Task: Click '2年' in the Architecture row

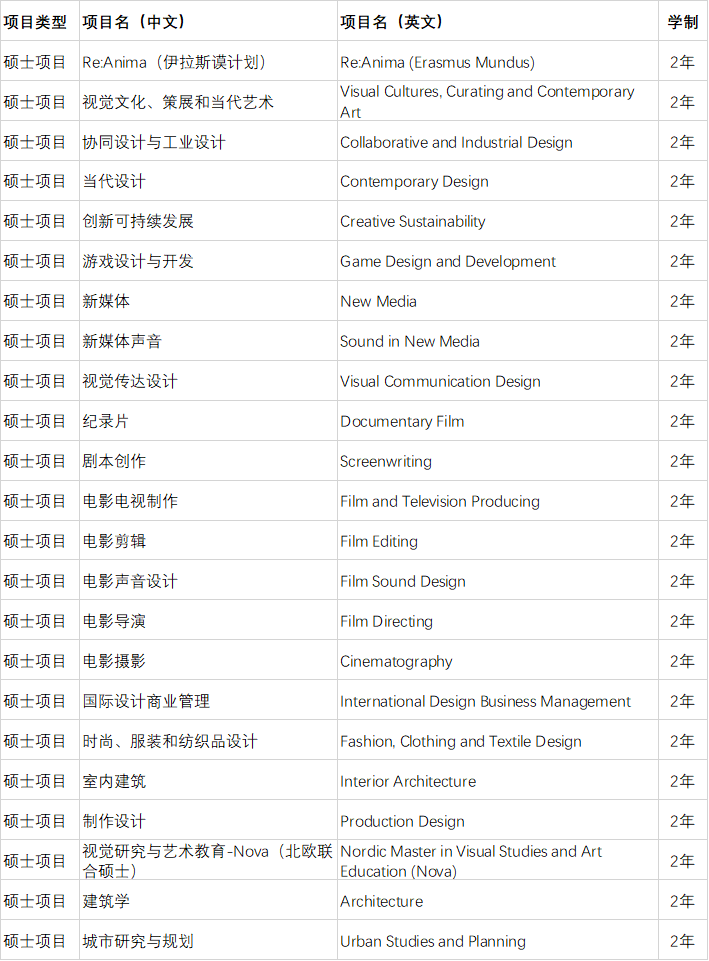Action: coord(681,901)
